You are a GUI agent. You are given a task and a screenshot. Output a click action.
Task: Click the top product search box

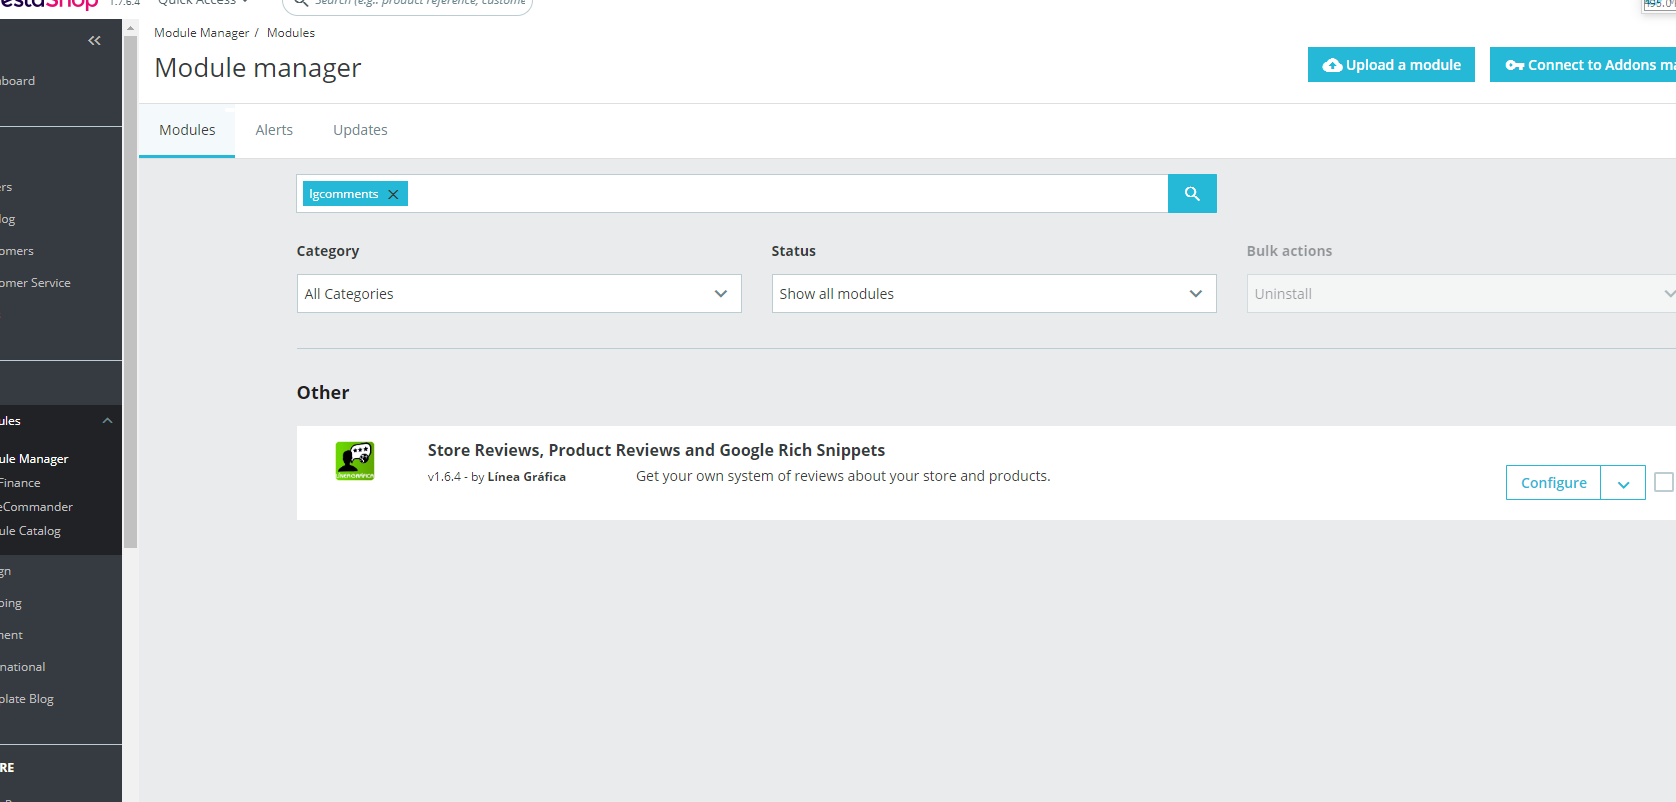[408, 4]
